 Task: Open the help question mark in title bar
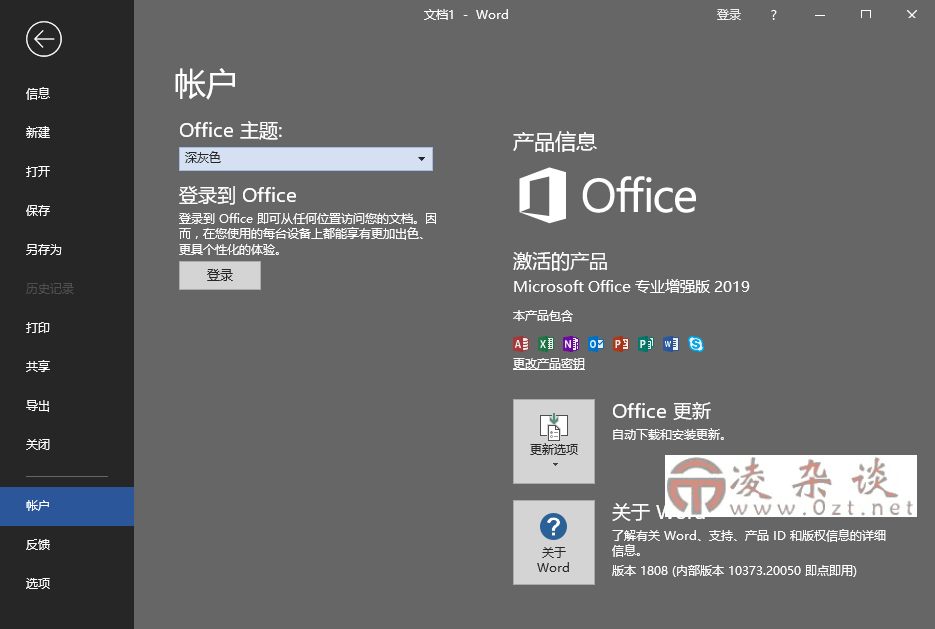click(773, 15)
